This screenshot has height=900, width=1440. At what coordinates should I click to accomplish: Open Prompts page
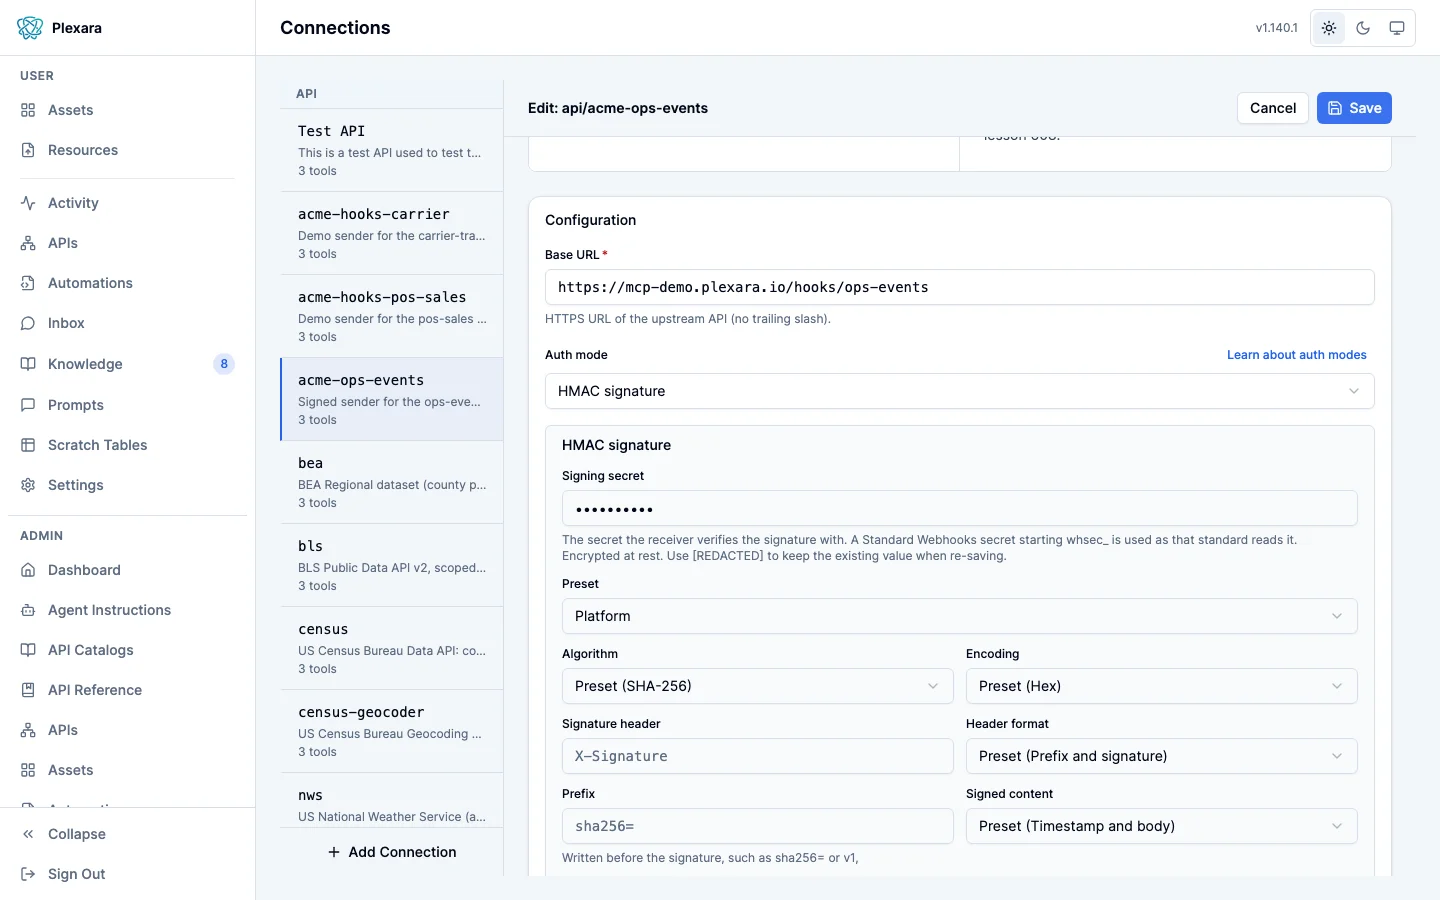127,405
